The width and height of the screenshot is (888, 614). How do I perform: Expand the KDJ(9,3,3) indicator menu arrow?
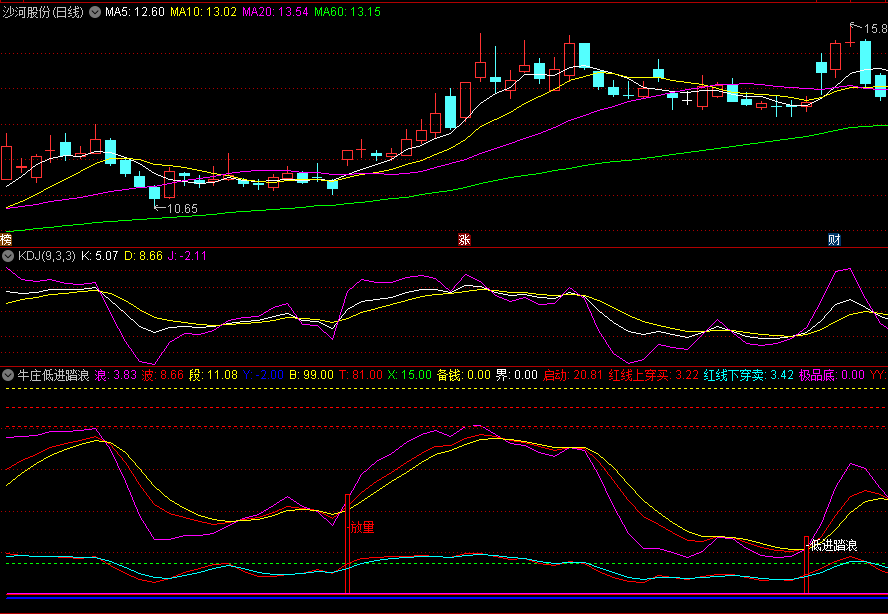pos(8,256)
